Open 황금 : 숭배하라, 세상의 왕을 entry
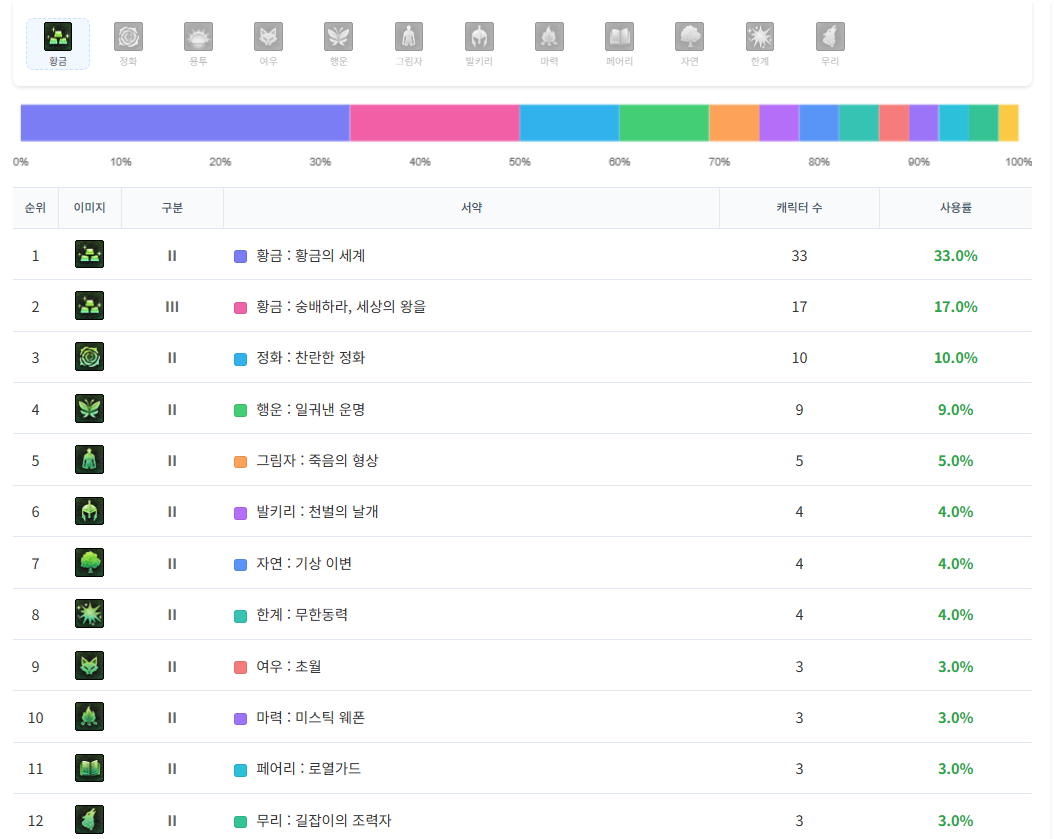The width and height of the screenshot is (1054, 839). click(x=340, y=307)
